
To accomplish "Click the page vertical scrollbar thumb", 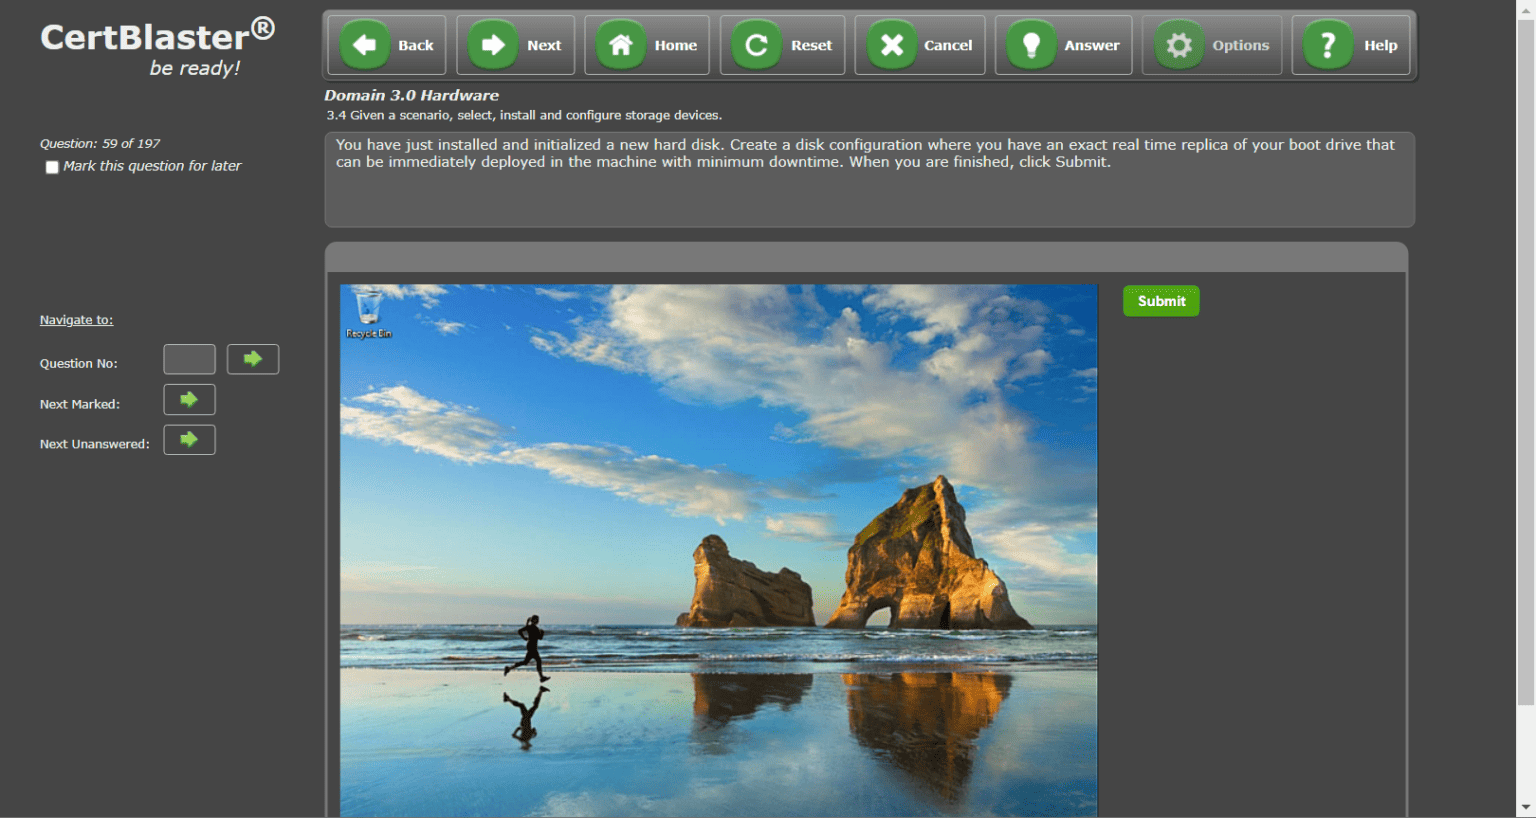I will [1525, 360].
